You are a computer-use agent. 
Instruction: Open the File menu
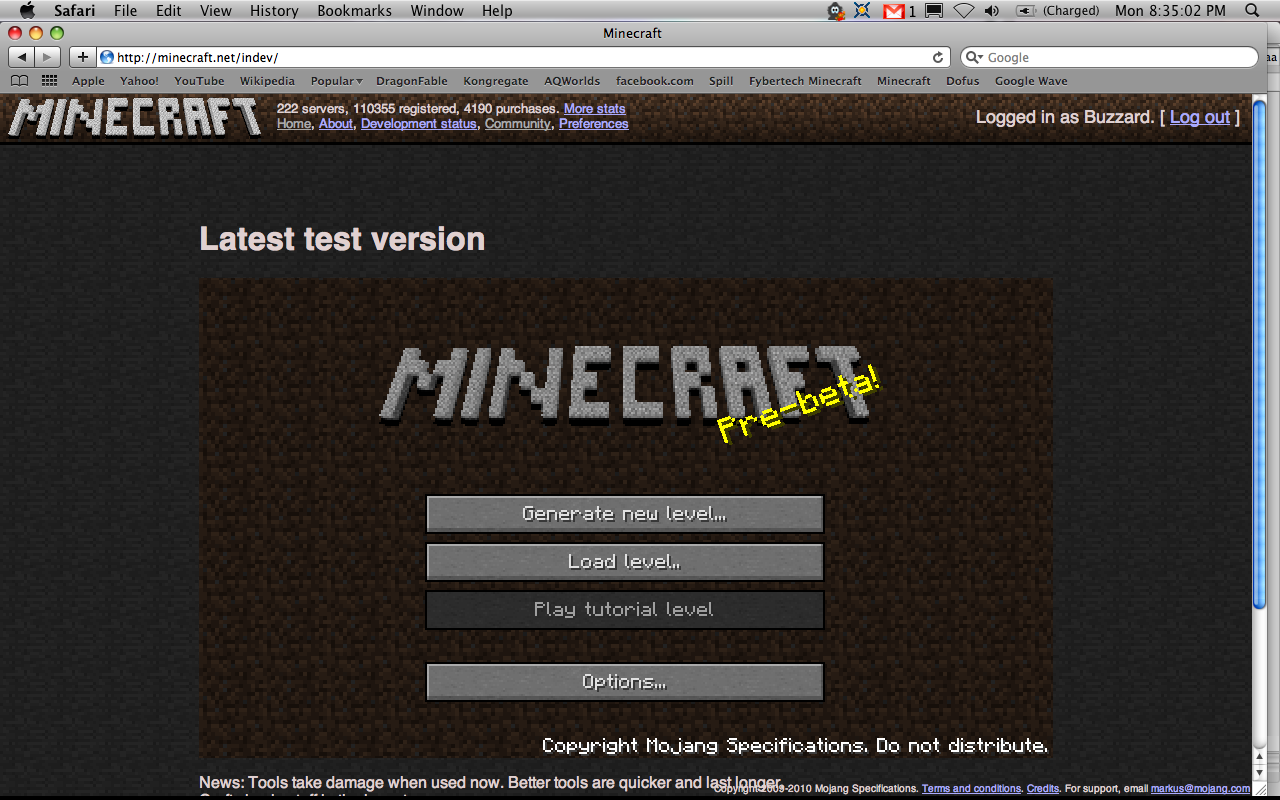click(125, 11)
